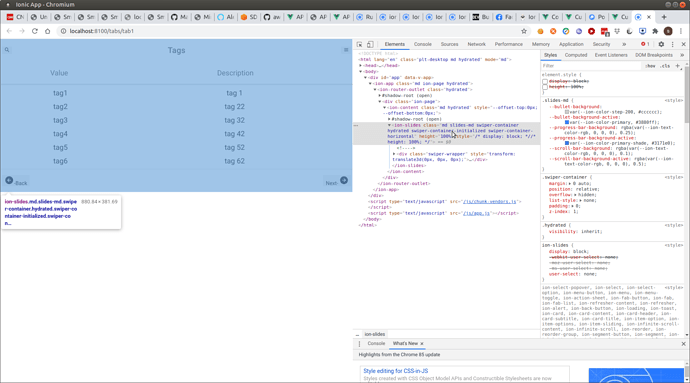The image size is (690, 383).
Task: Activate DevTools inspect element picker
Action: point(360,44)
